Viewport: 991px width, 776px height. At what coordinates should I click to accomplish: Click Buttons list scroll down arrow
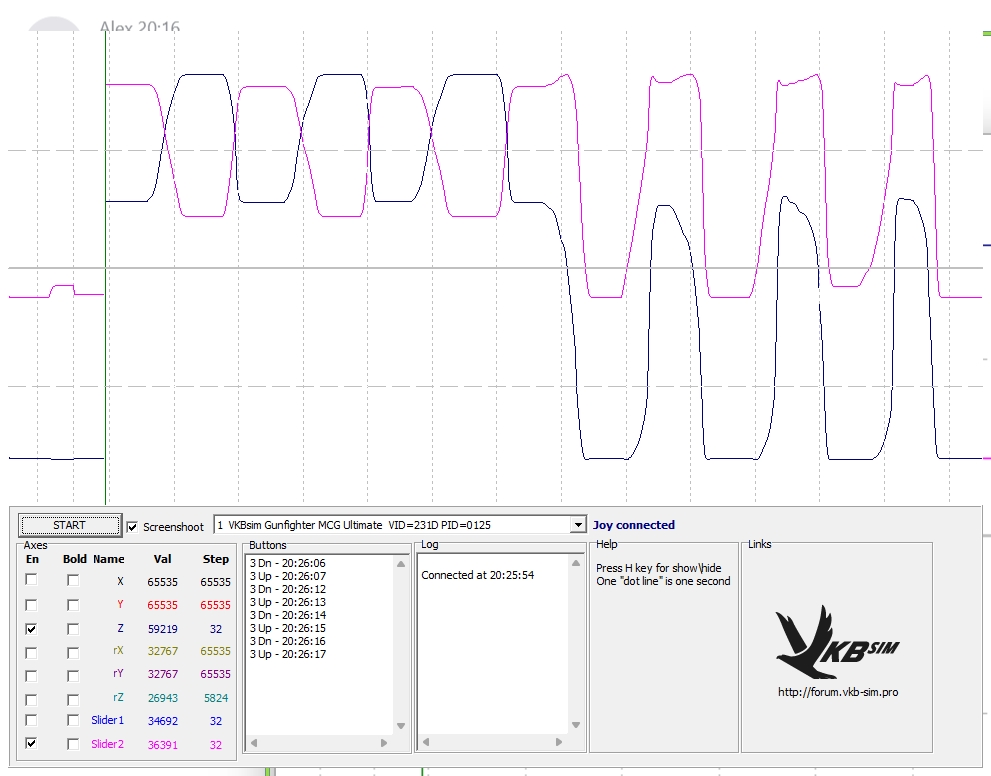pyautogui.click(x=400, y=727)
